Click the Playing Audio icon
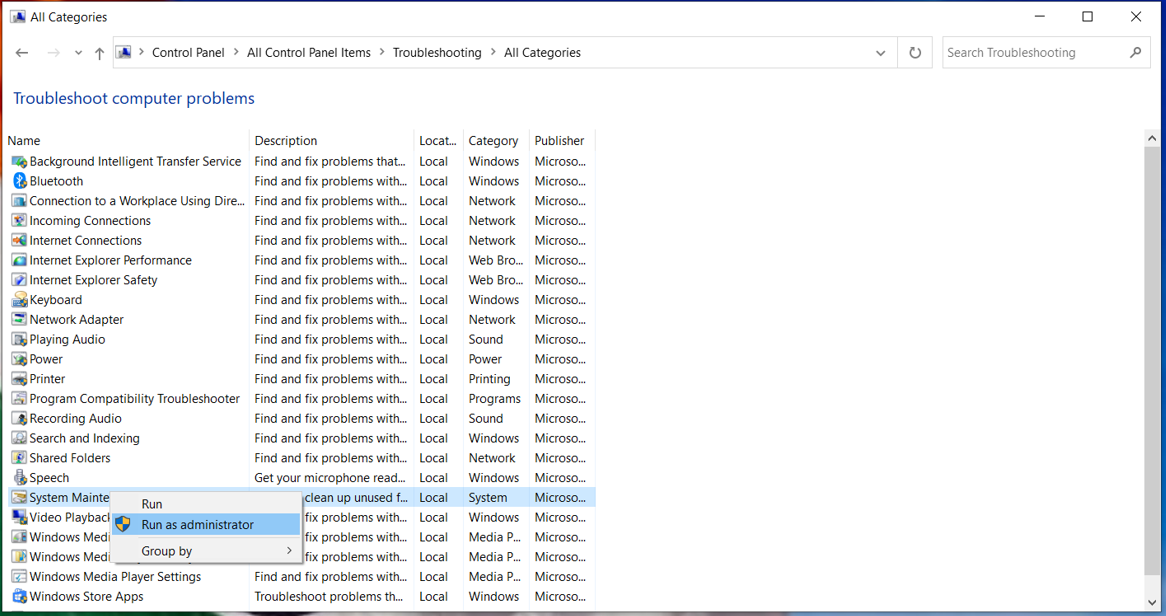This screenshot has width=1166, height=616. [x=20, y=339]
